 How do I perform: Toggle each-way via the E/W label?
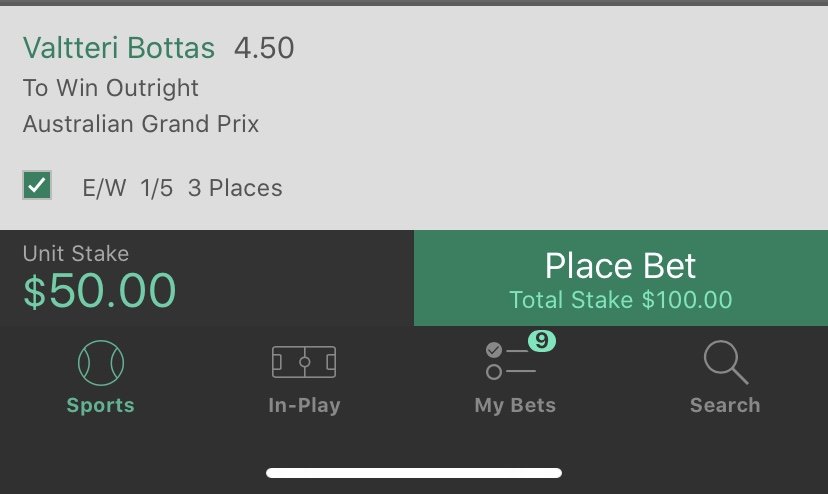point(104,188)
